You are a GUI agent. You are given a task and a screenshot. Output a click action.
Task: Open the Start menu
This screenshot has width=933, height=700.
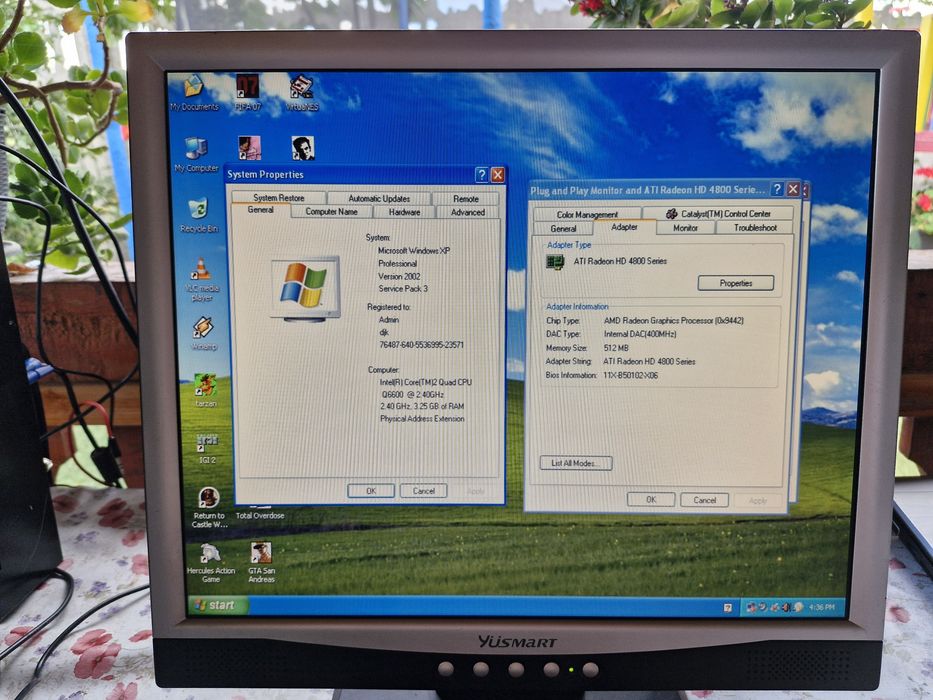point(217,605)
